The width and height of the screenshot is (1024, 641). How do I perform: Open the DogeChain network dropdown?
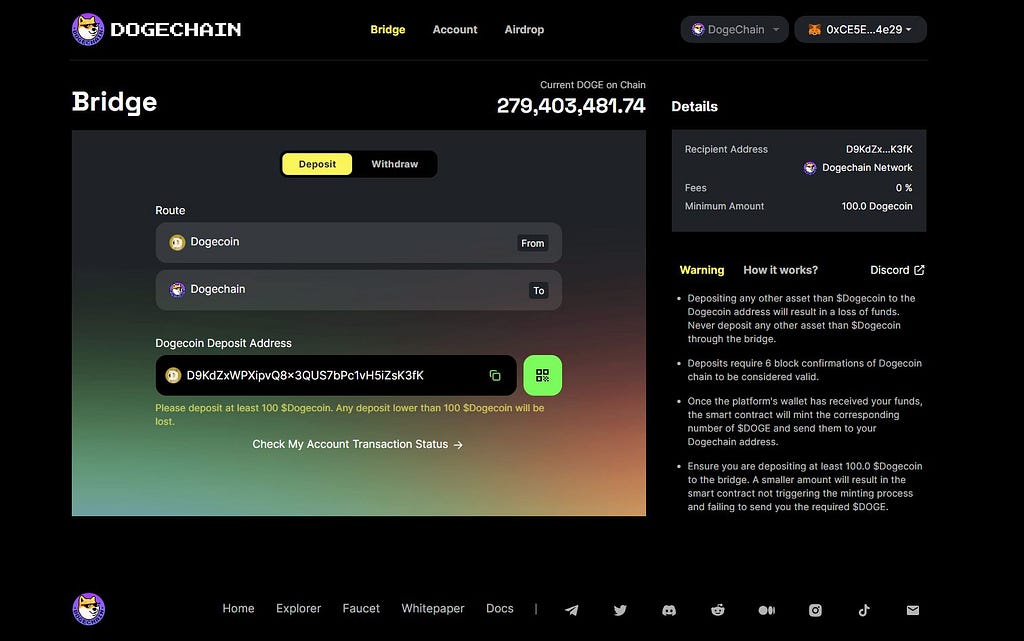click(735, 29)
